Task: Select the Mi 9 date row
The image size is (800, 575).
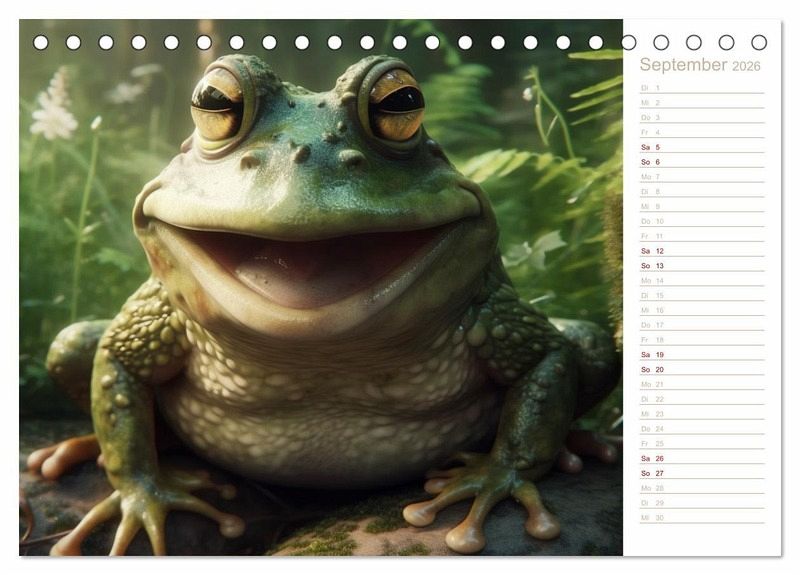Action: tap(702, 206)
